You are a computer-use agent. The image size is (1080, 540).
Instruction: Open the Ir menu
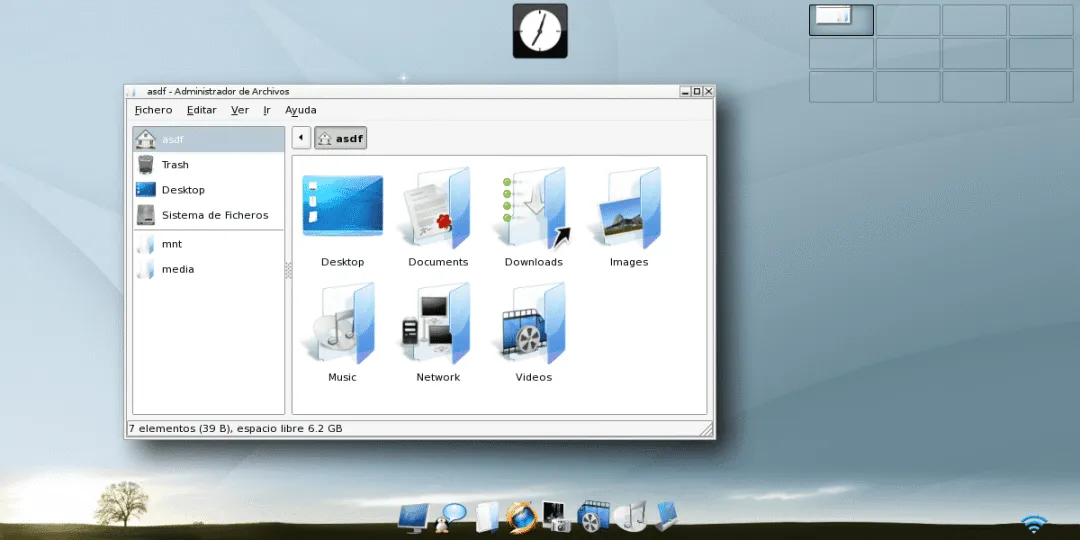267,110
